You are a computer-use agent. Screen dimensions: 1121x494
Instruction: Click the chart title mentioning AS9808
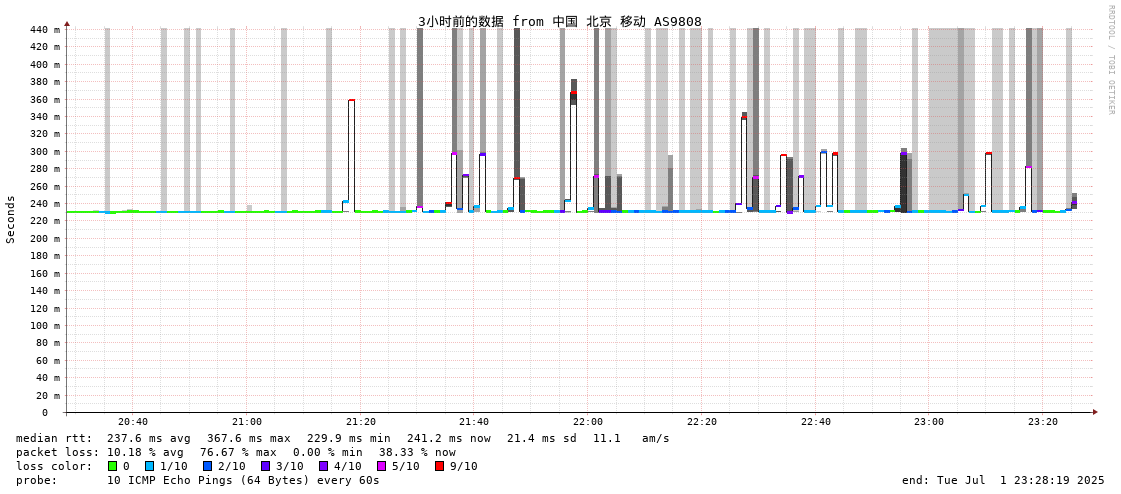click(560, 21)
